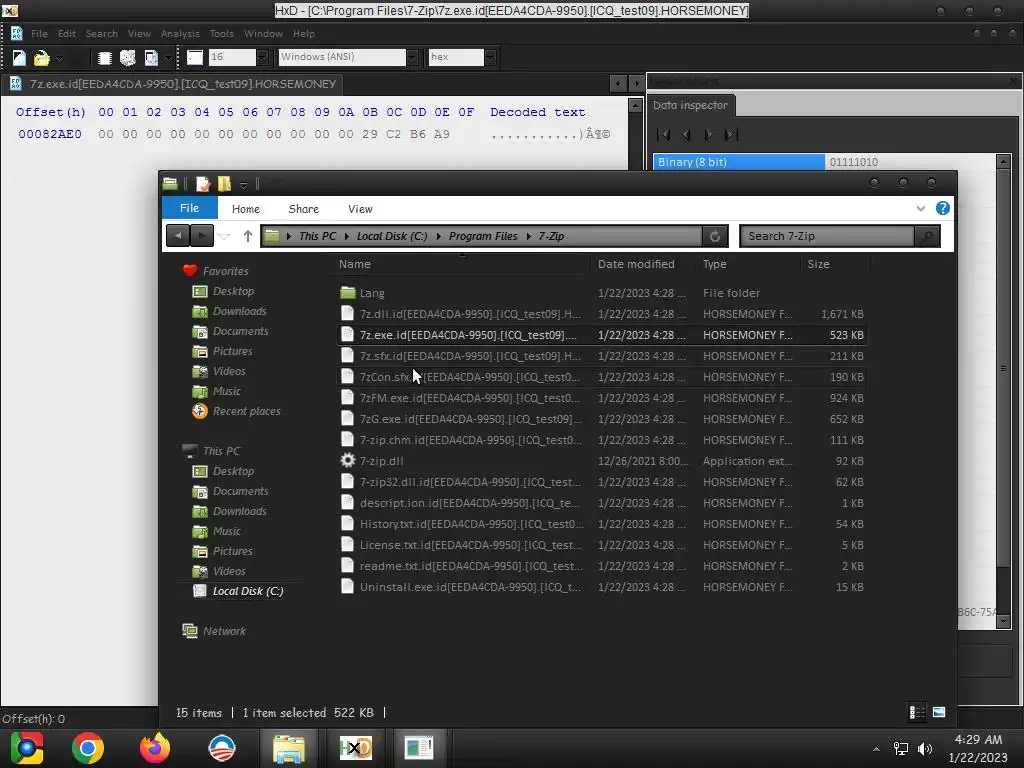This screenshot has width=1024, height=768.
Task: Select the 7-zip.dll file
Action: coord(601,461)
